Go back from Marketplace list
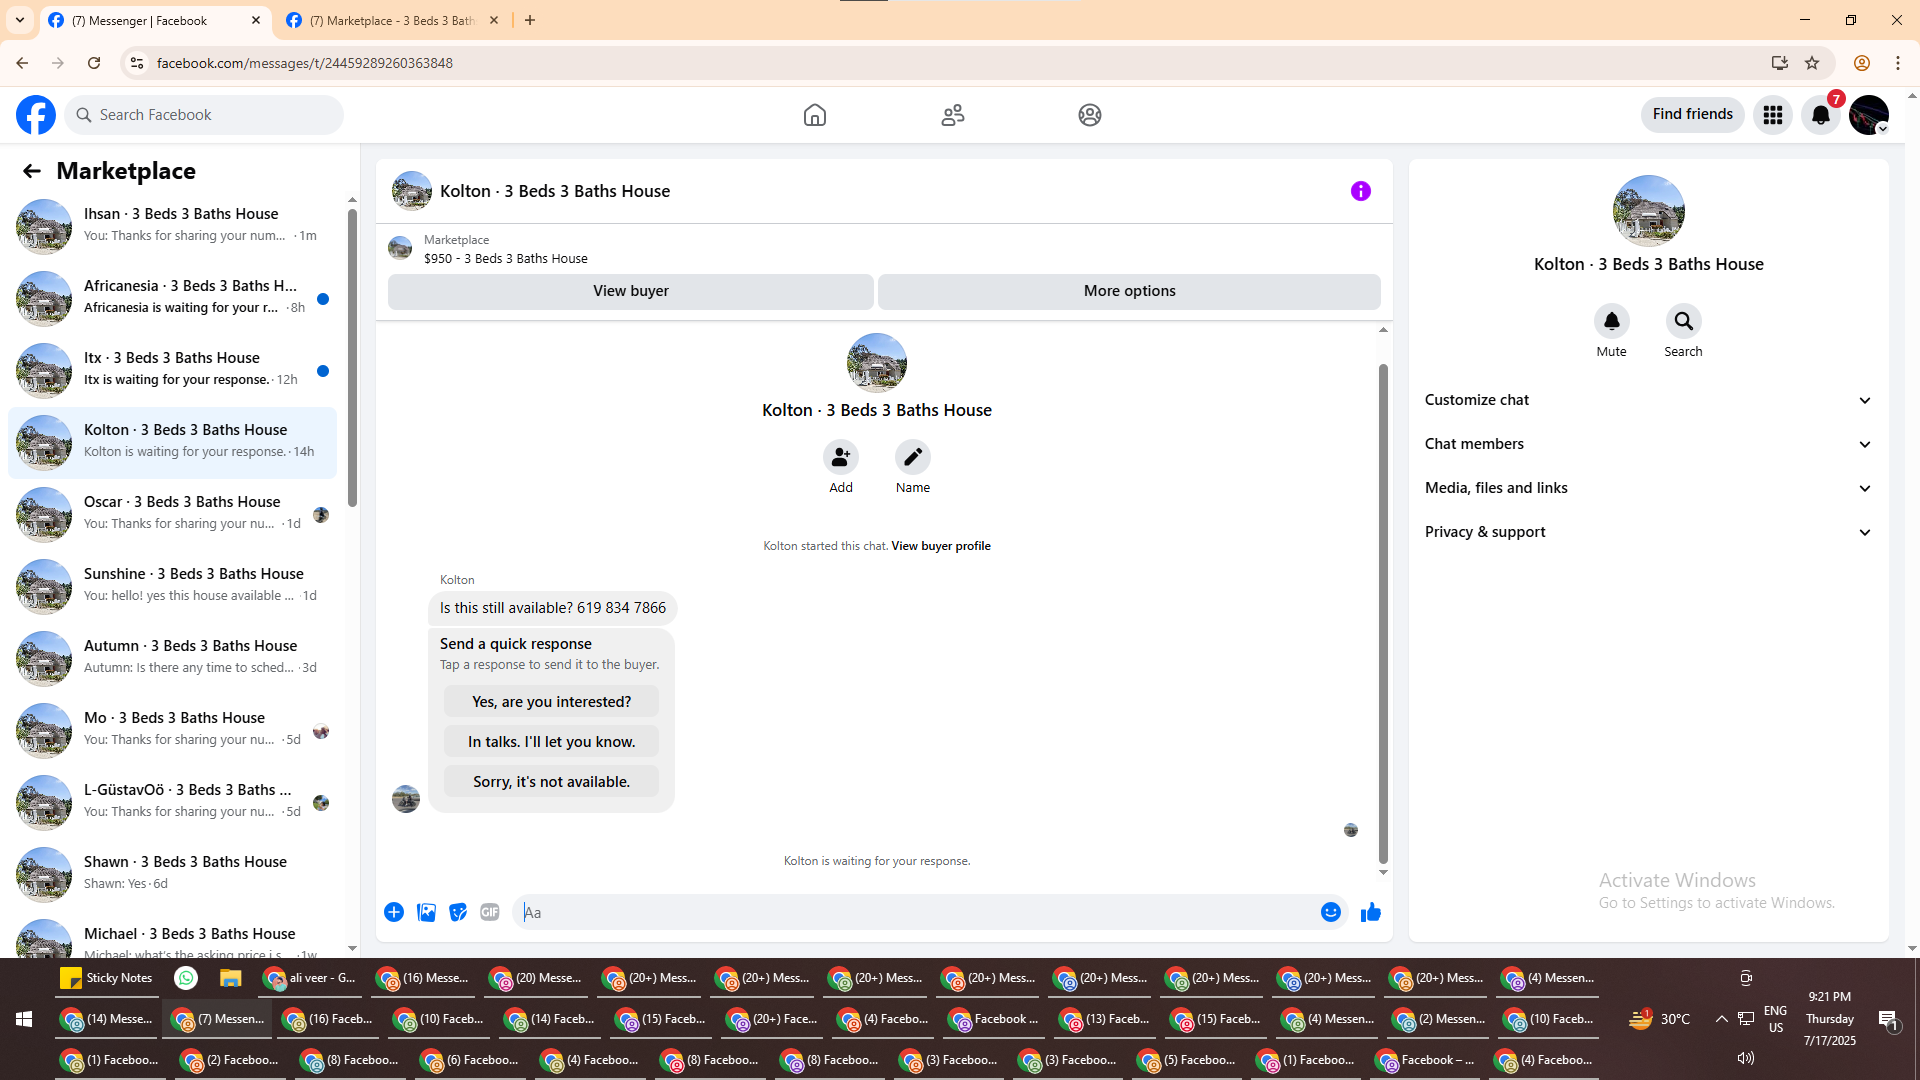This screenshot has width=1920, height=1080. [x=32, y=171]
